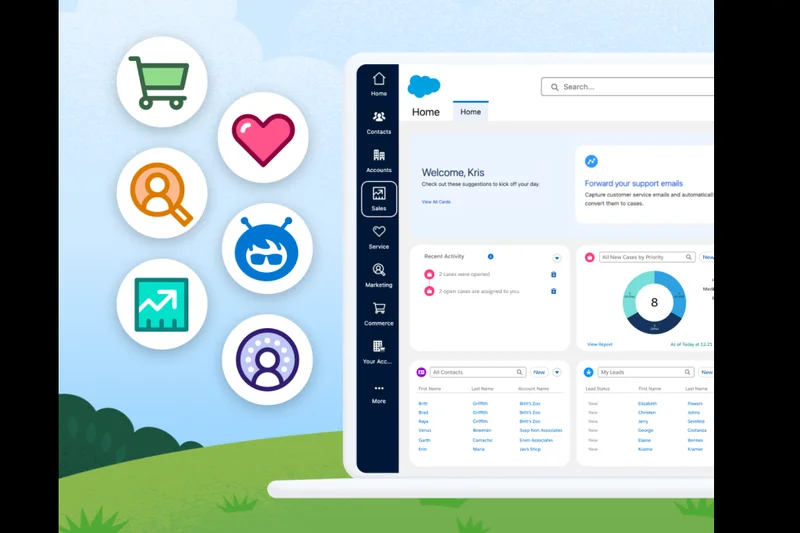Click the purple Contacts icon beside All Contacts
This screenshot has width=800, height=533.
pyautogui.click(x=421, y=372)
